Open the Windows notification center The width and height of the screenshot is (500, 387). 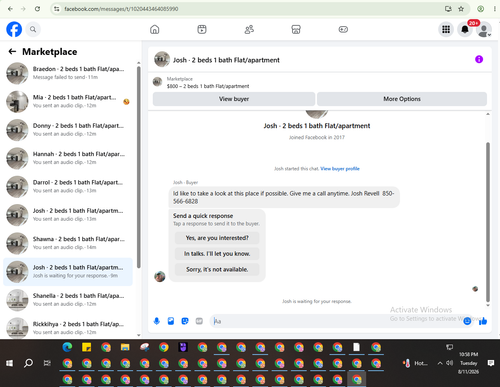[491, 363]
